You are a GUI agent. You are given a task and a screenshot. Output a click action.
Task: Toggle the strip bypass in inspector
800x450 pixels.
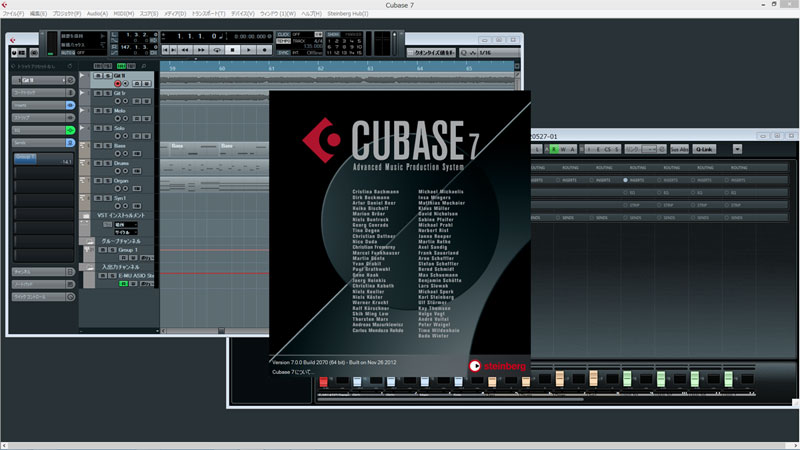(x=70, y=118)
